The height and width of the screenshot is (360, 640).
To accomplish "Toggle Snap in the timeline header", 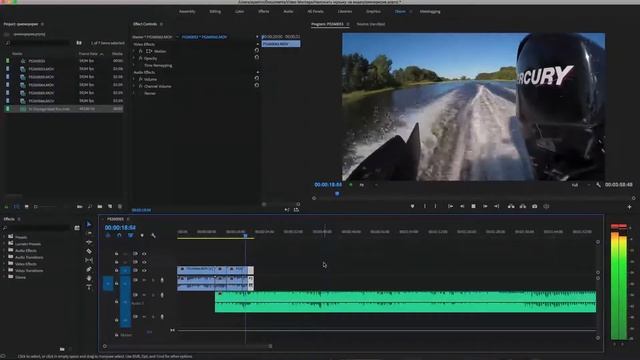I will pos(119,236).
